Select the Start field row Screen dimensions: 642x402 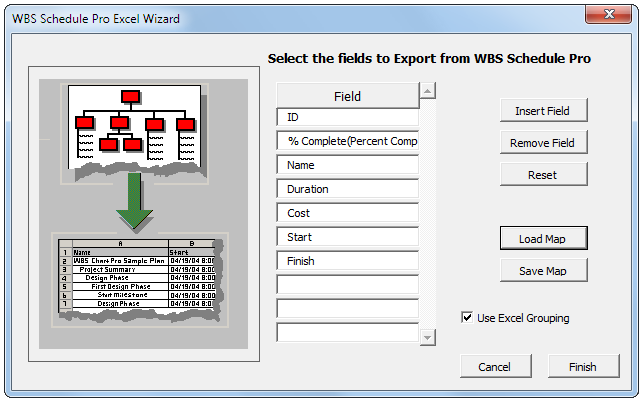pos(348,237)
